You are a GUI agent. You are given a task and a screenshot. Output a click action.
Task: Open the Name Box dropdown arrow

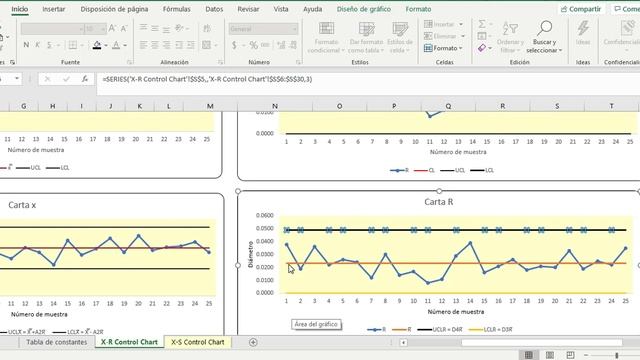click(x=17, y=78)
